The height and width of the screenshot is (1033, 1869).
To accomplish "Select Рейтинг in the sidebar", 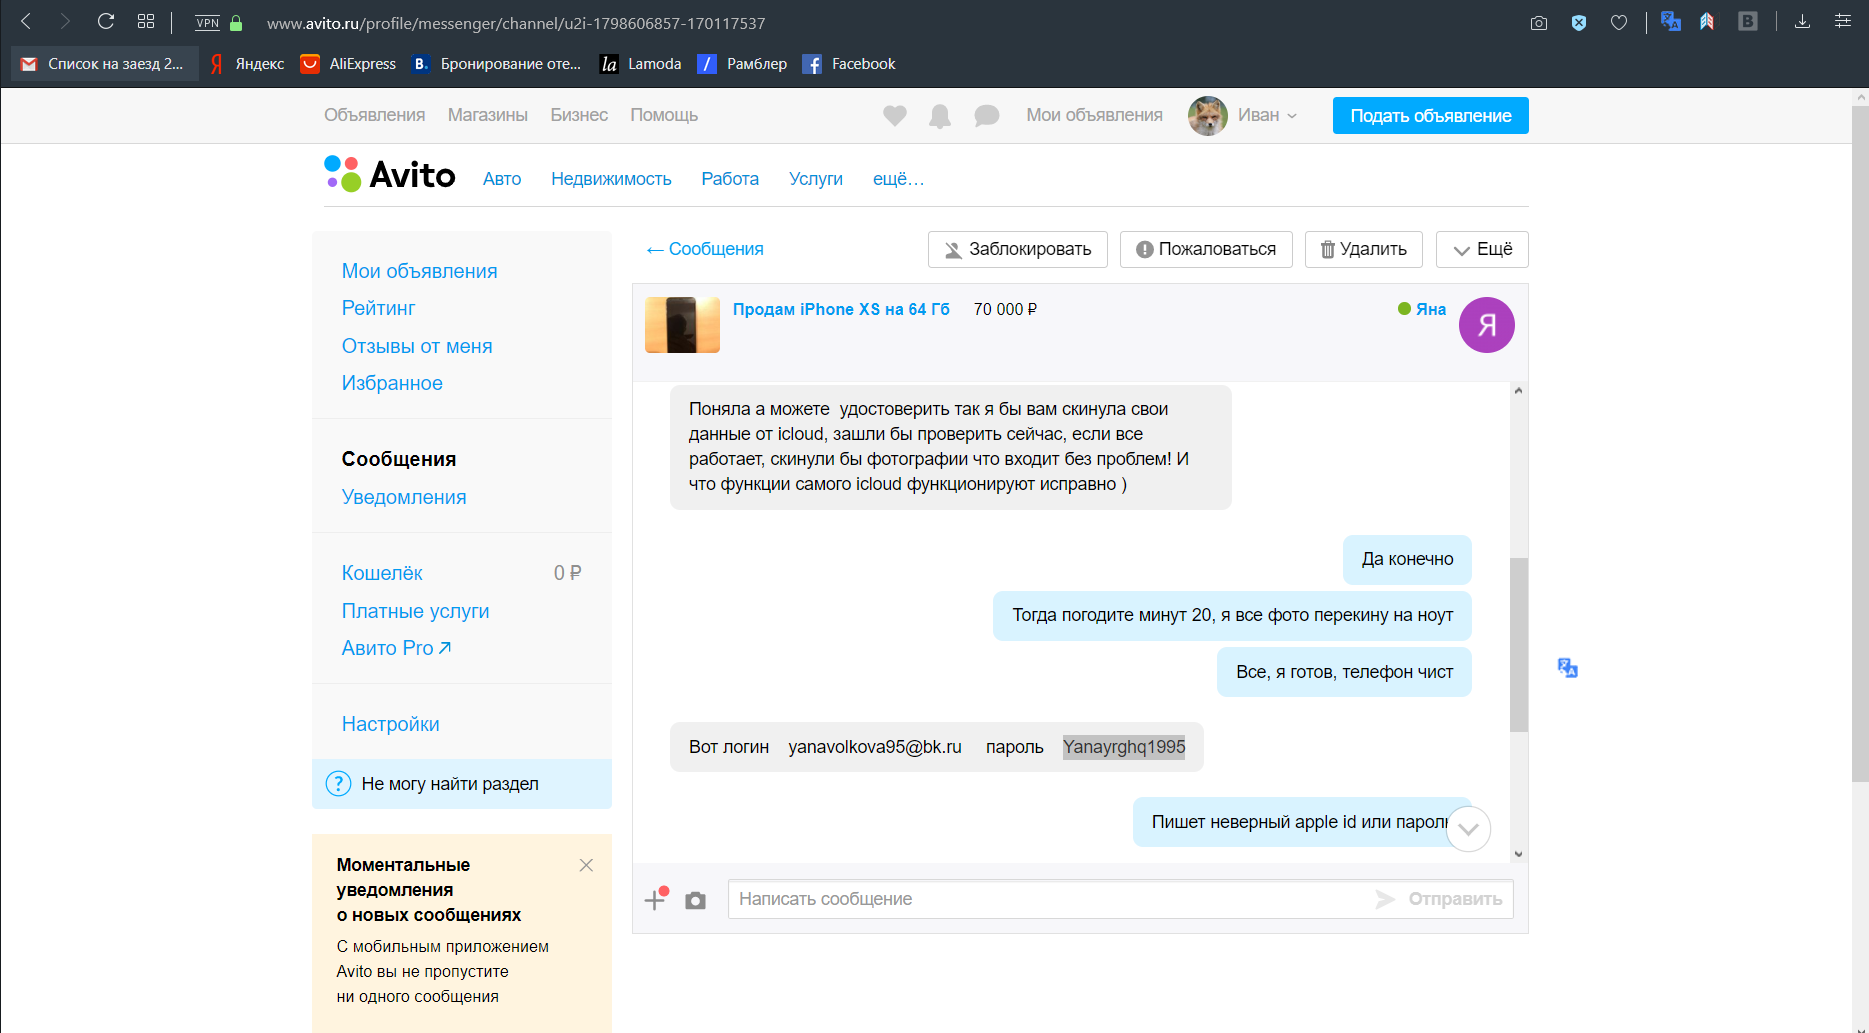I will tap(378, 308).
